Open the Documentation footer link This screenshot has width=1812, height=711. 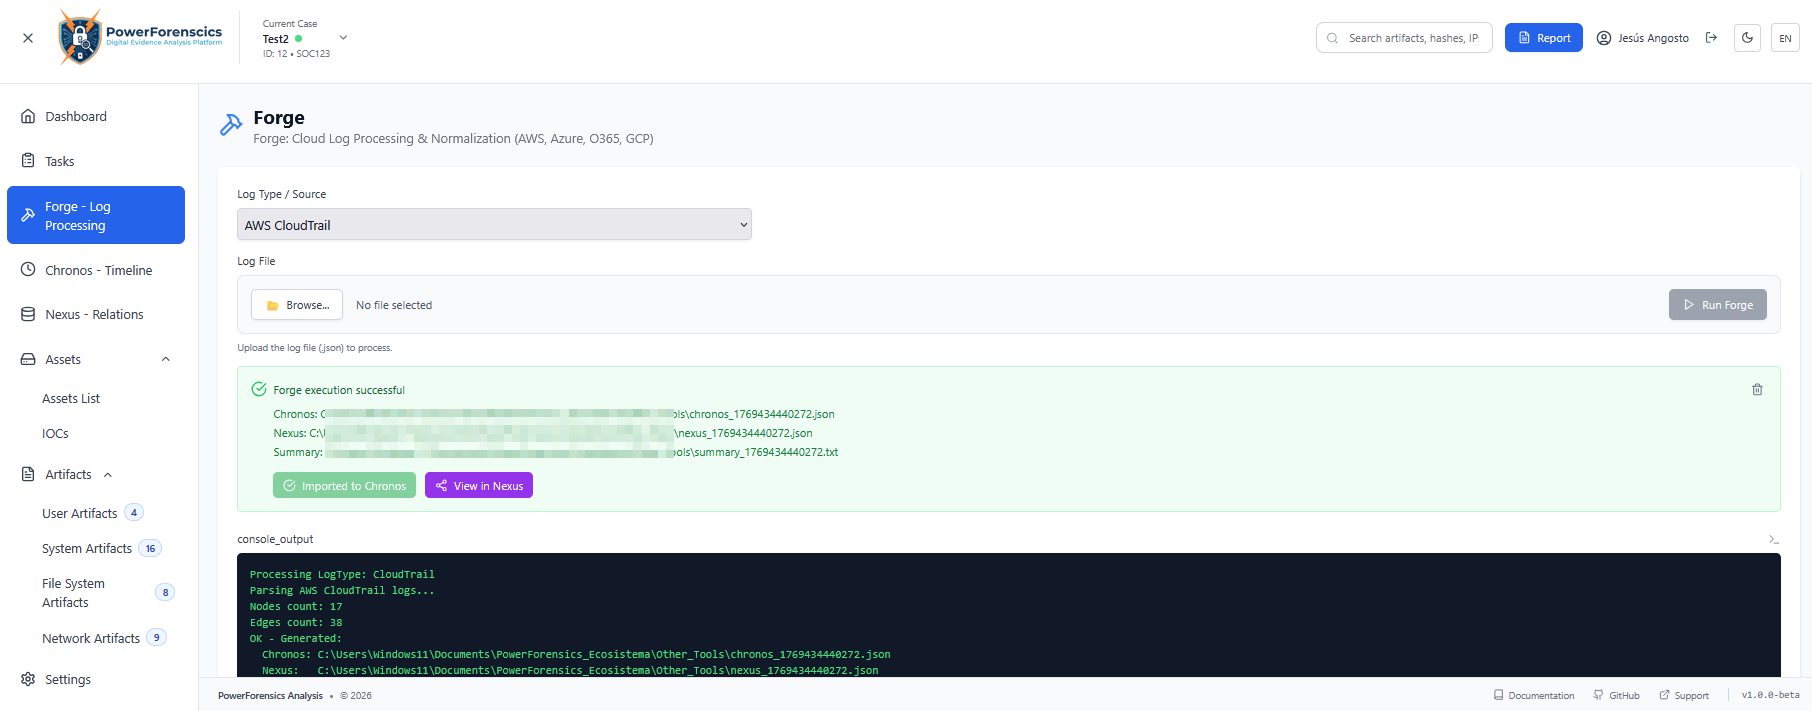point(1534,695)
